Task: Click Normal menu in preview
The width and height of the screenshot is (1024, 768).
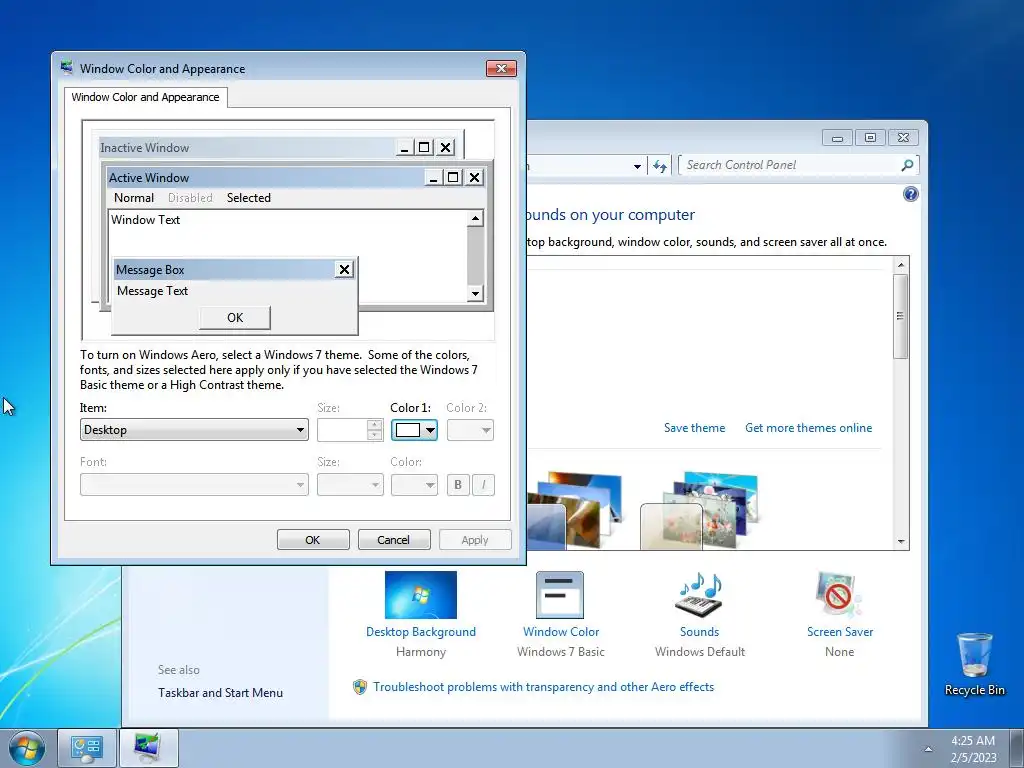Action: (x=134, y=198)
